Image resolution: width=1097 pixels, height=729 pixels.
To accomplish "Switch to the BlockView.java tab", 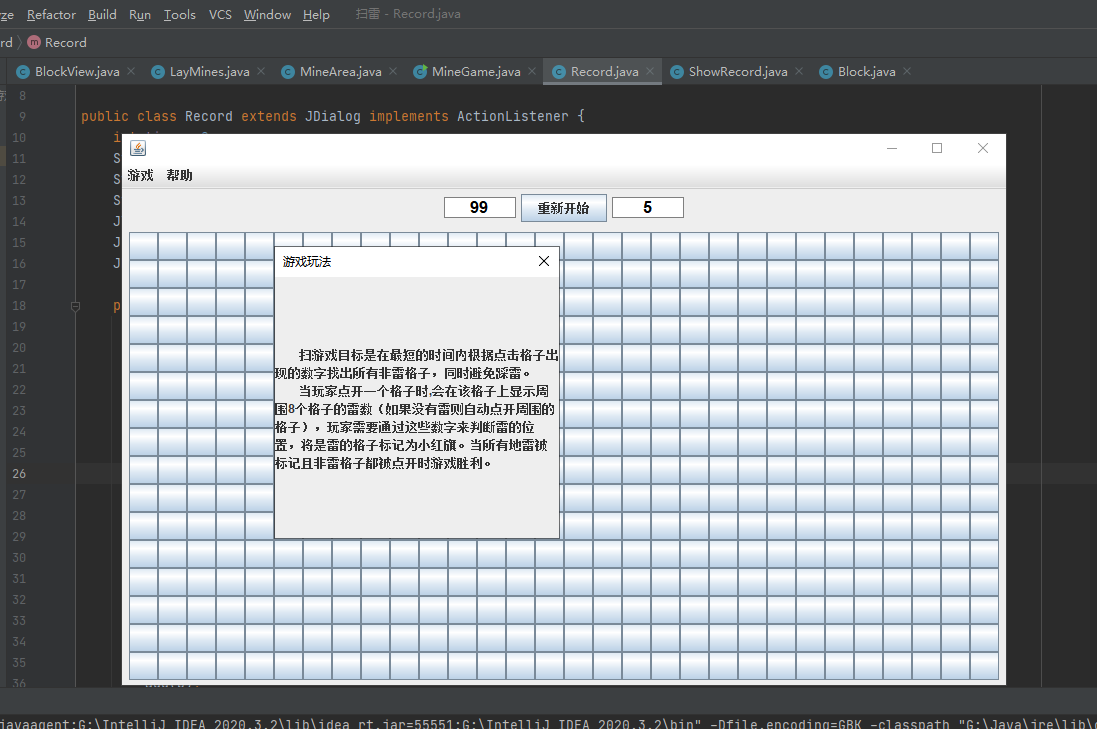I will (77, 71).
